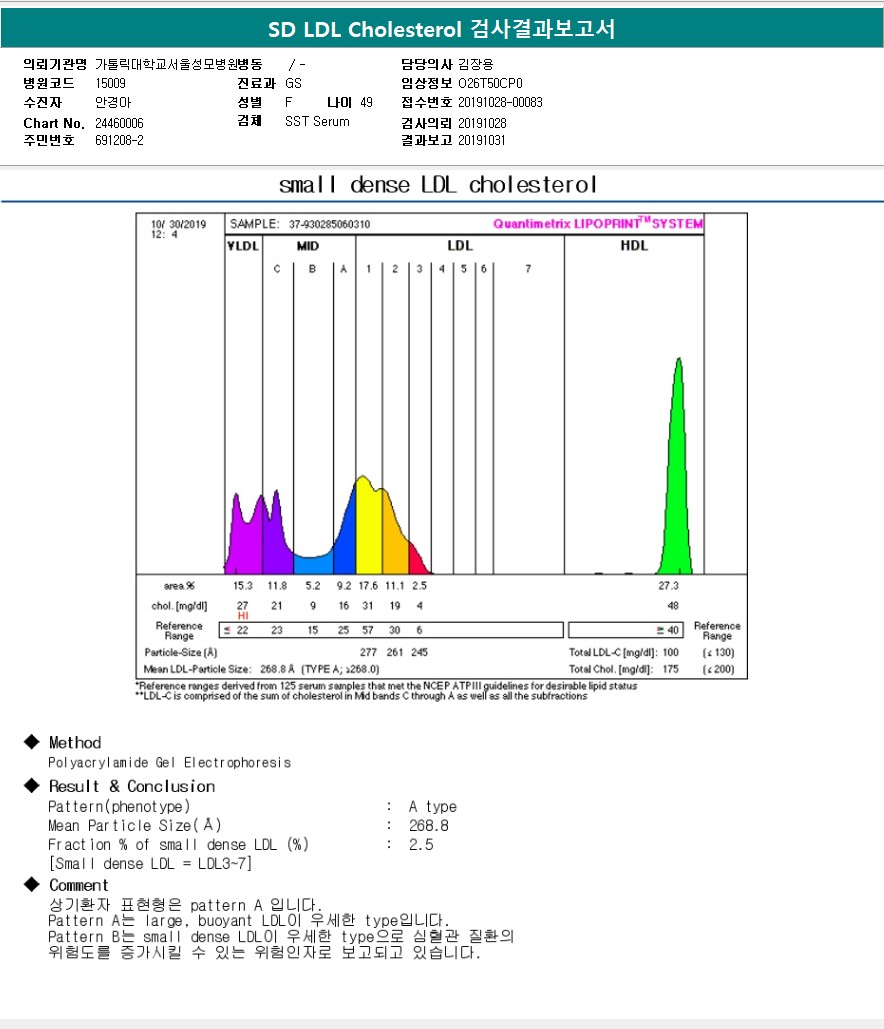Click the diamond bullet beside Result & Conclusion
Image resolution: width=884 pixels, height=1029 pixels.
click(30, 786)
